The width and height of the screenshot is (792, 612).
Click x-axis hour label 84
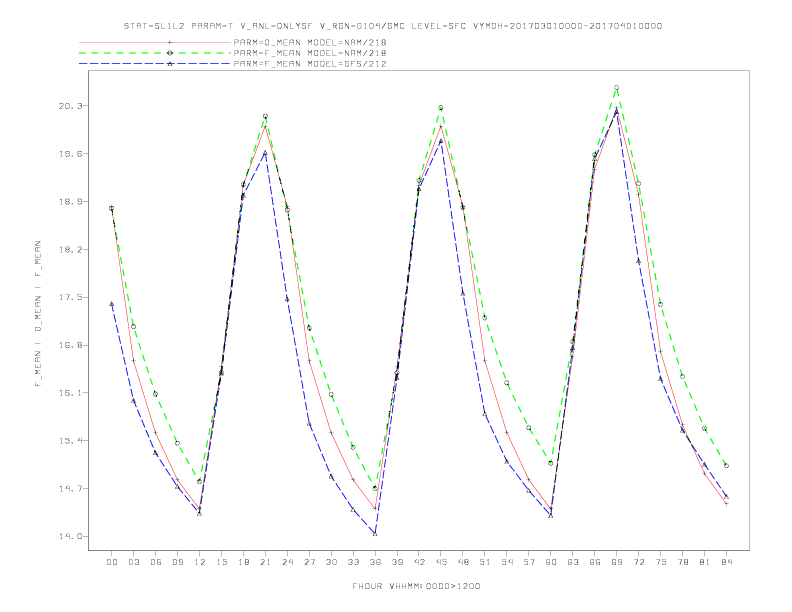click(x=727, y=562)
